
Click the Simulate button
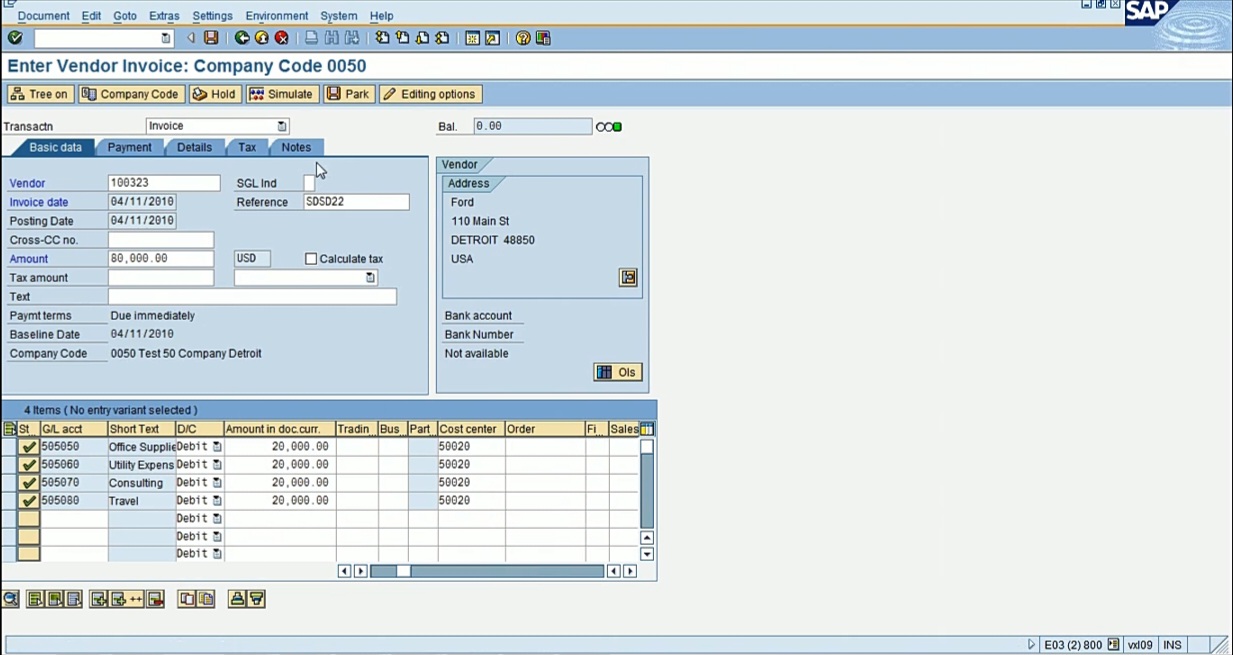pyautogui.click(x=282, y=94)
